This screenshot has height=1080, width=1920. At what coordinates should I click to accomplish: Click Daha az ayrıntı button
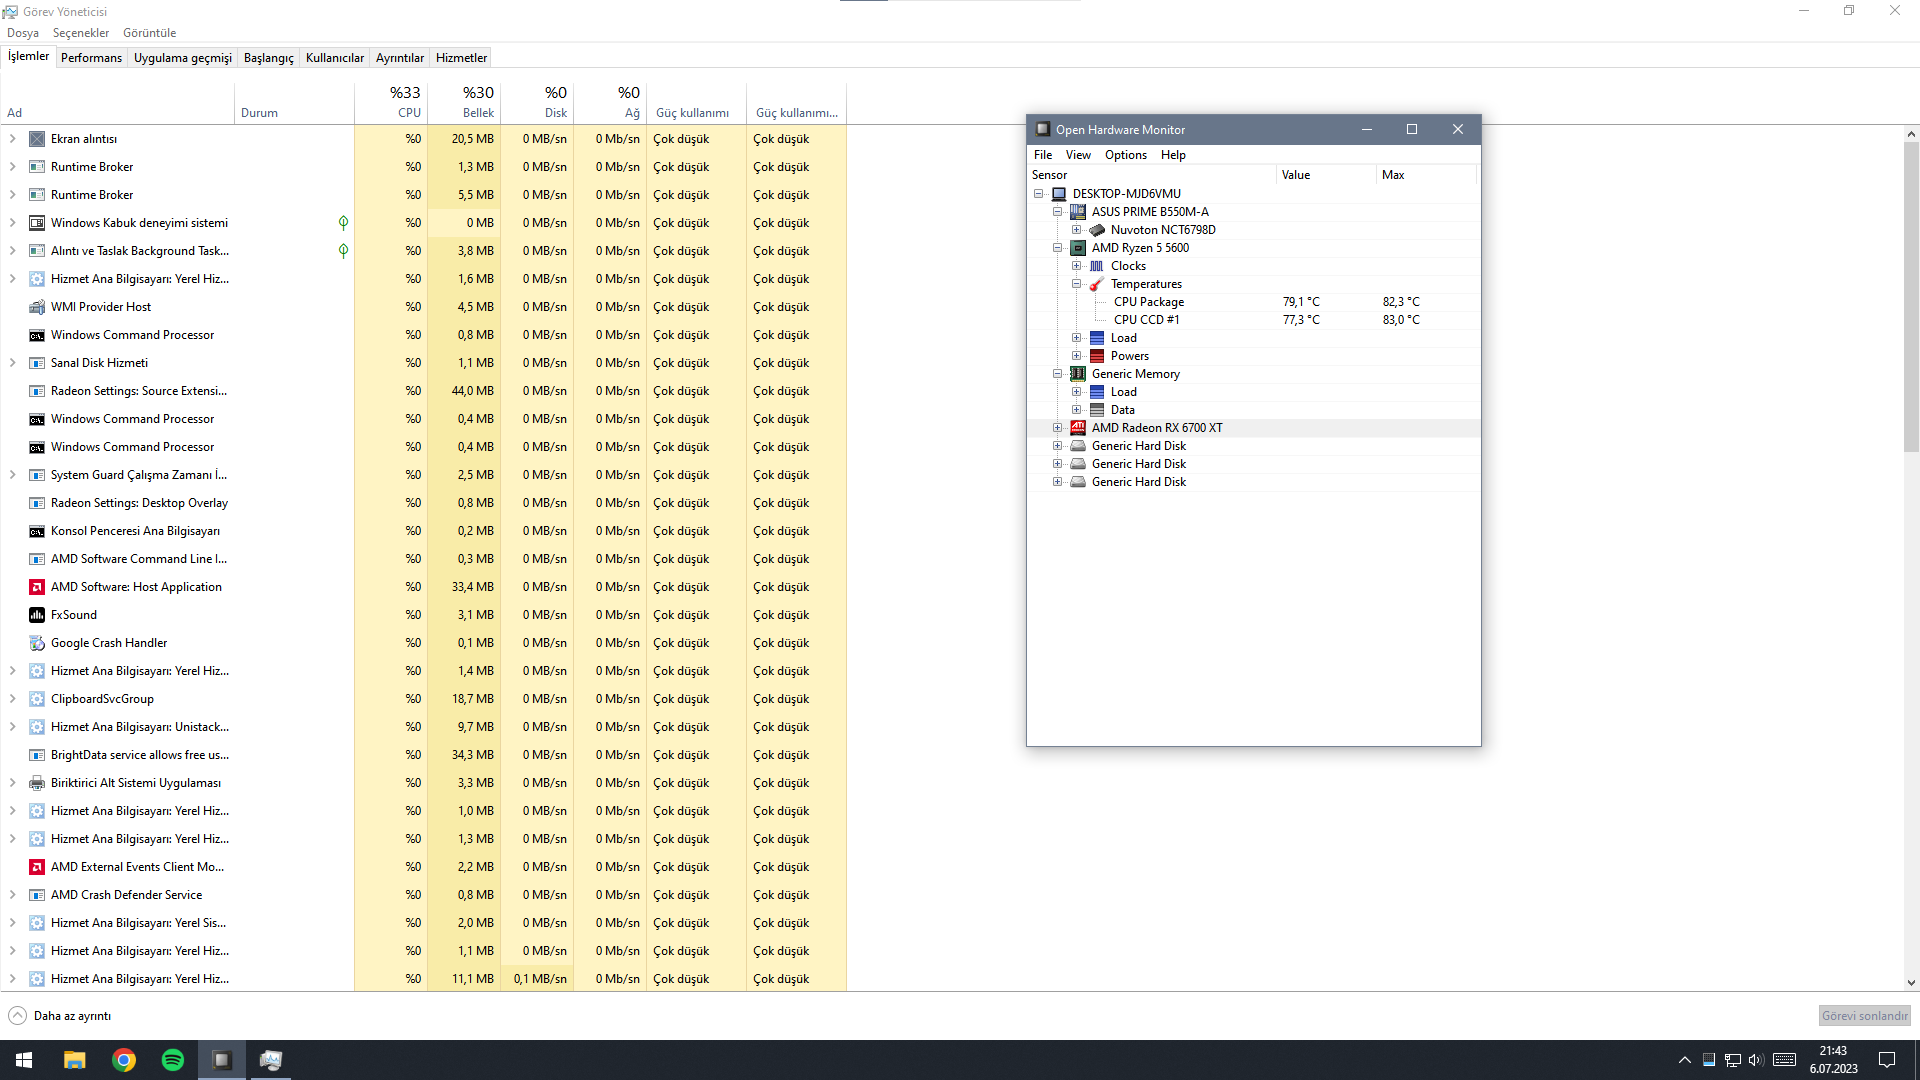[60, 1016]
